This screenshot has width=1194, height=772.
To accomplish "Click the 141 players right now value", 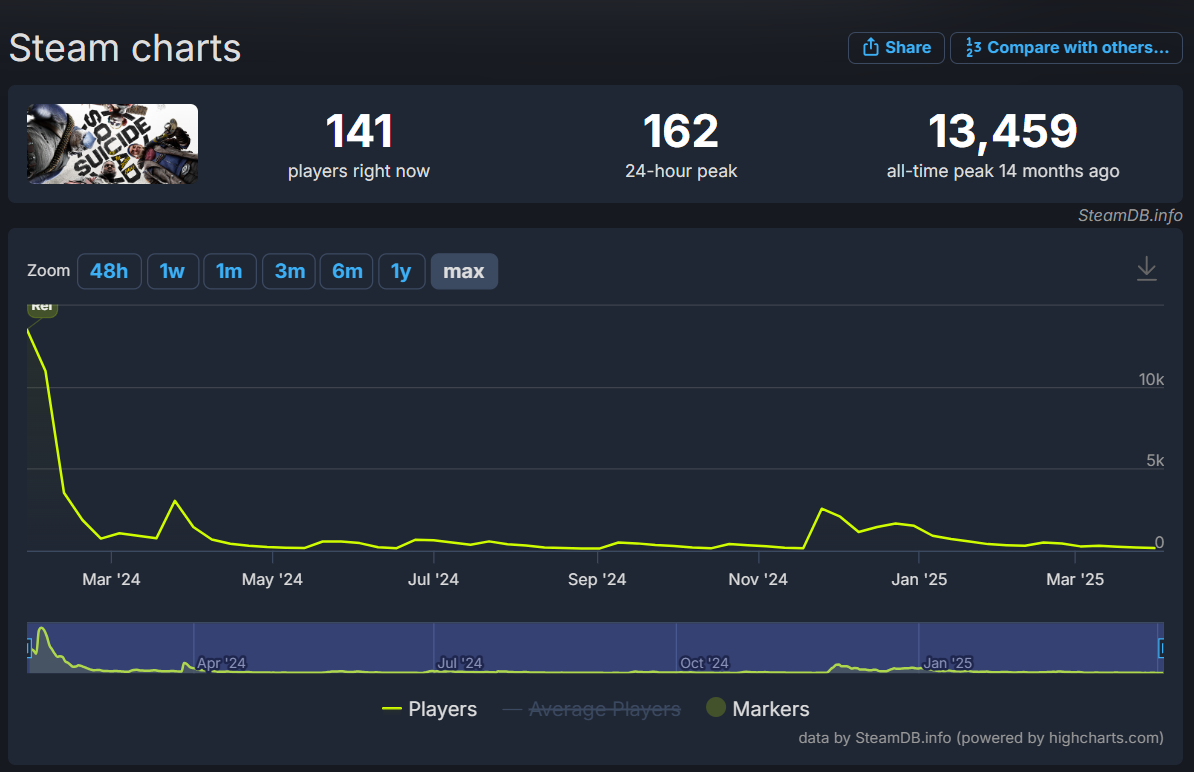I will coord(359,131).
